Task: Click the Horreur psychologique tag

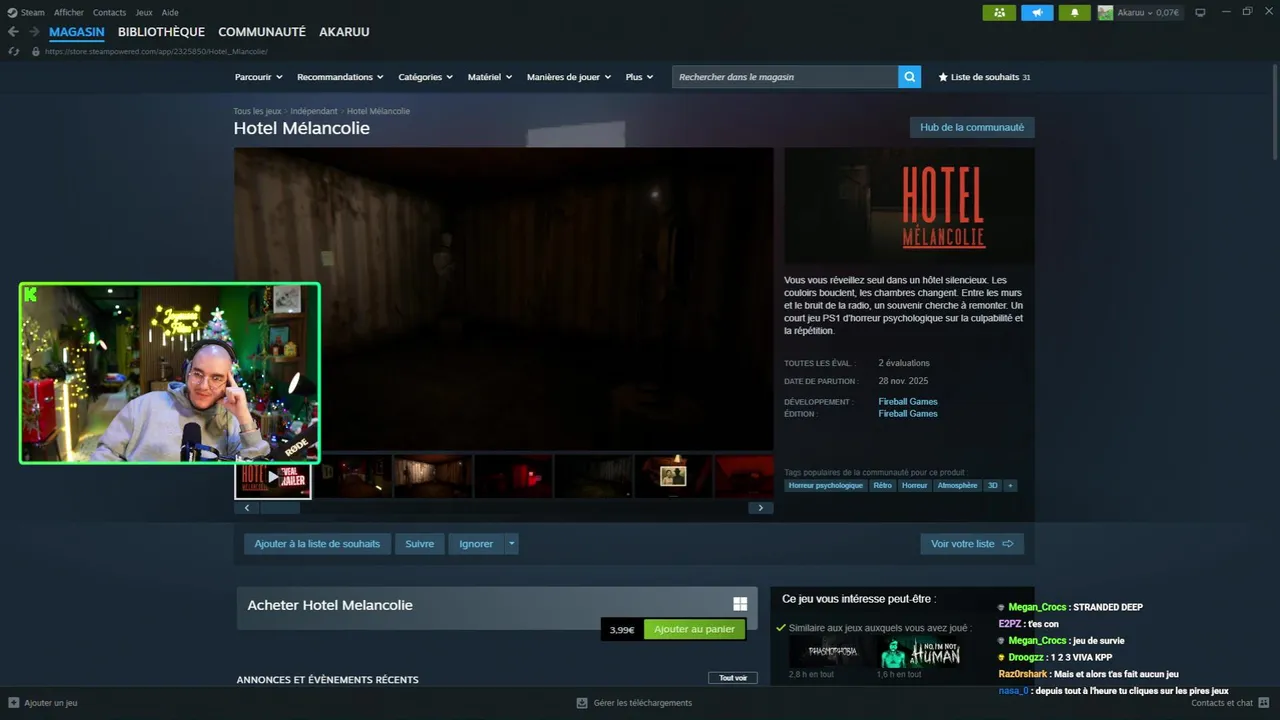Action: point(825,485)
